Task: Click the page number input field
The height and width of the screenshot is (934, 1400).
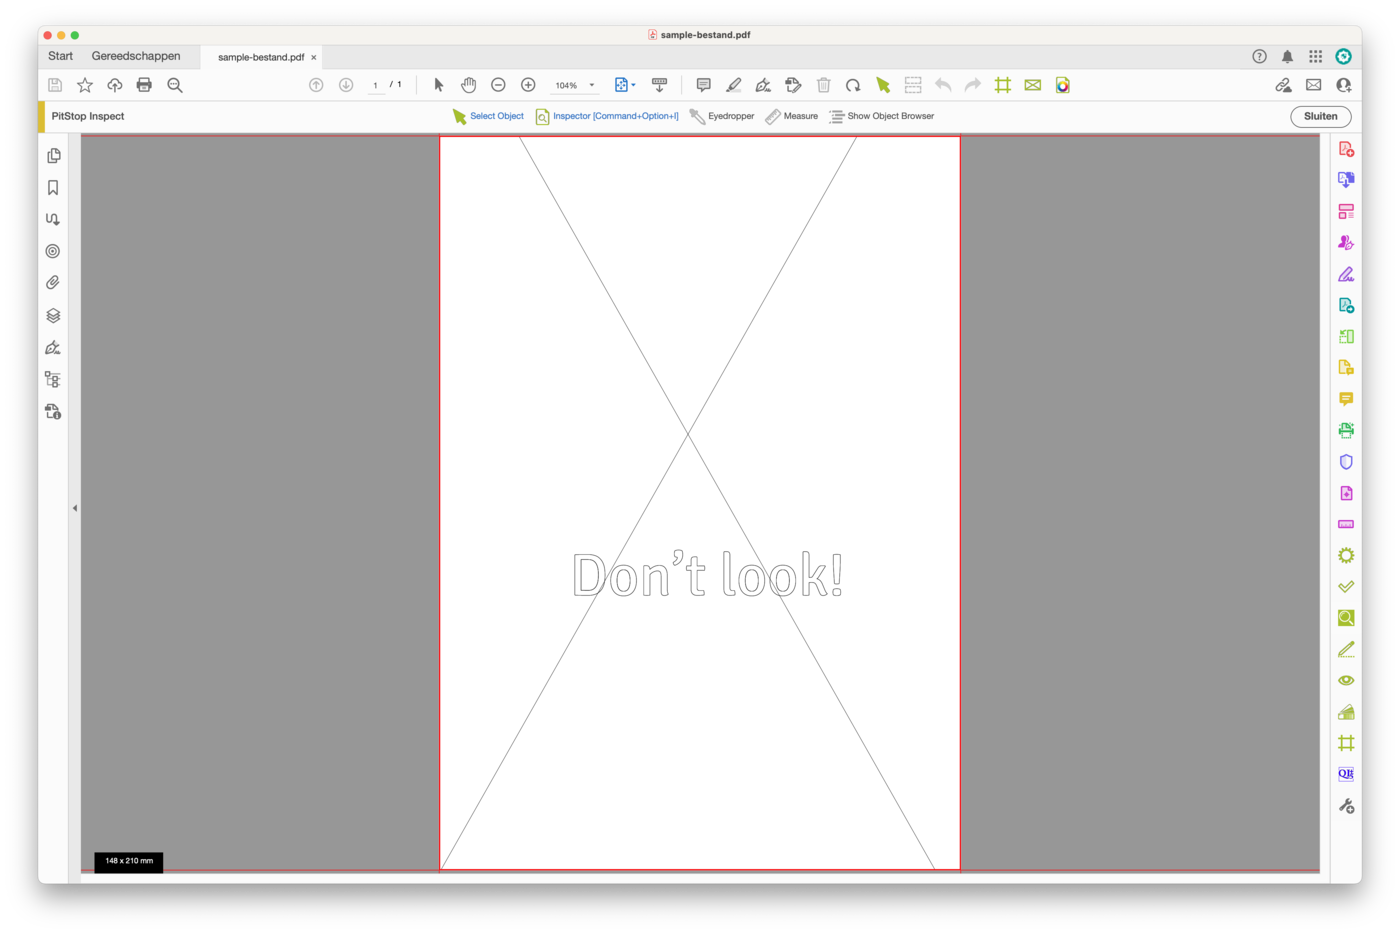Action: click(375, 86)
